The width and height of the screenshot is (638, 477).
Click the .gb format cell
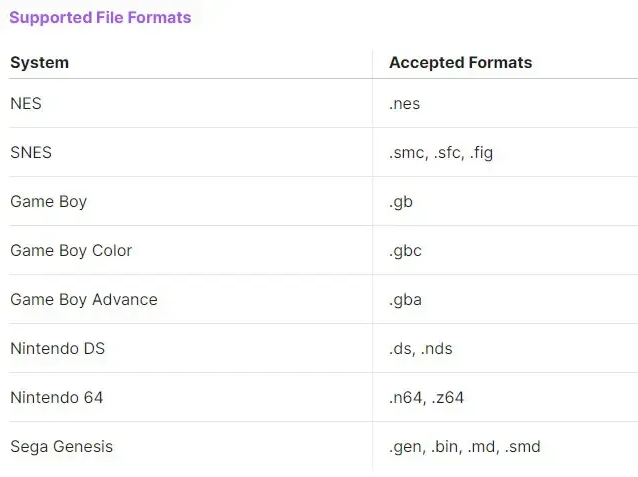click(x=401, y=201)
